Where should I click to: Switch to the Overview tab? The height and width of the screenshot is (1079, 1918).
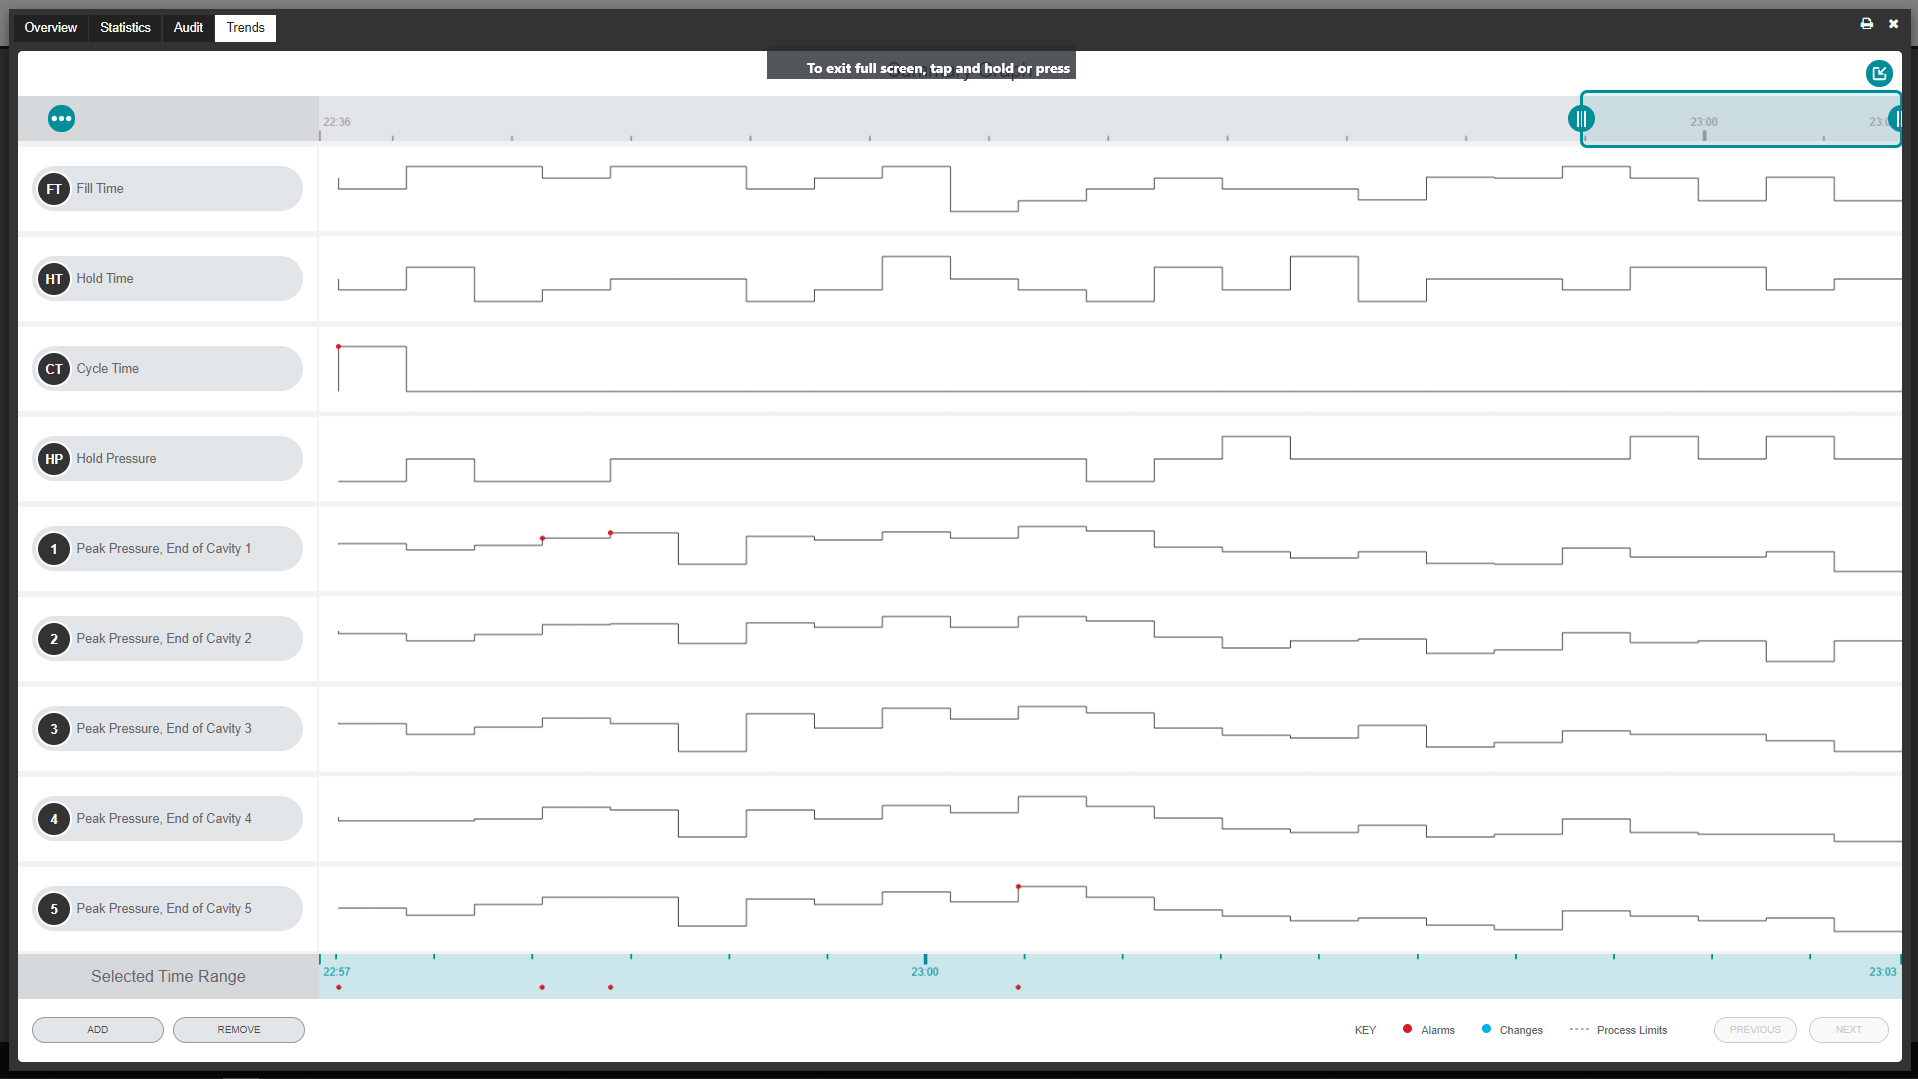pos(51,28)
